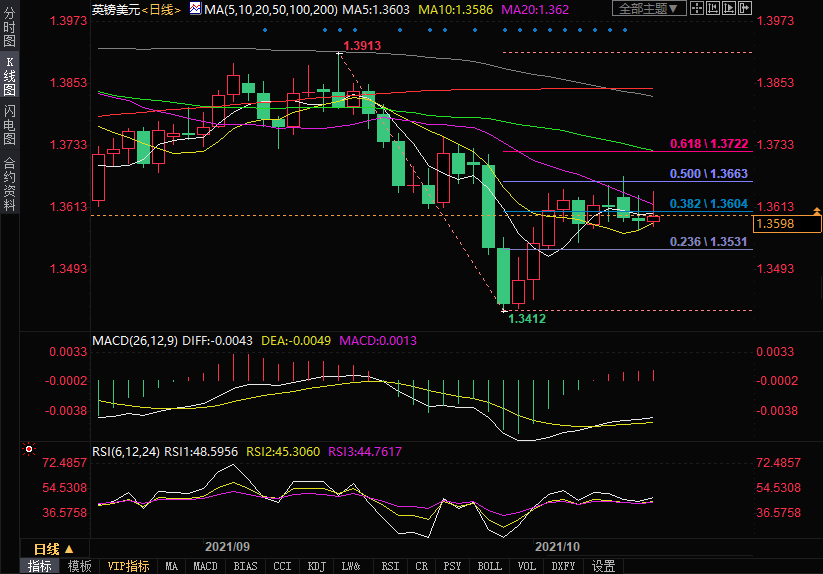
Task: Click the RSI panel red target icon
Action: [x=29, y=451]
